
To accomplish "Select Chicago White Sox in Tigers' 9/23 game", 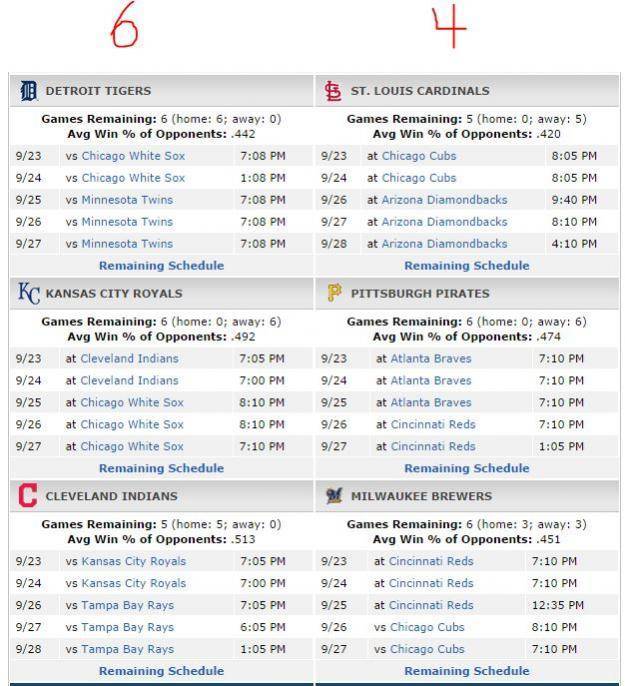I will coord(133,156).
